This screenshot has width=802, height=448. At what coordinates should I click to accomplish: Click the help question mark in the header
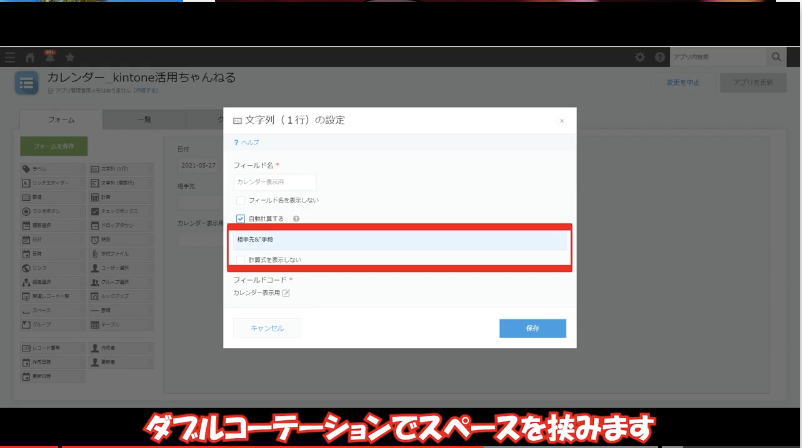coord(658,57)
